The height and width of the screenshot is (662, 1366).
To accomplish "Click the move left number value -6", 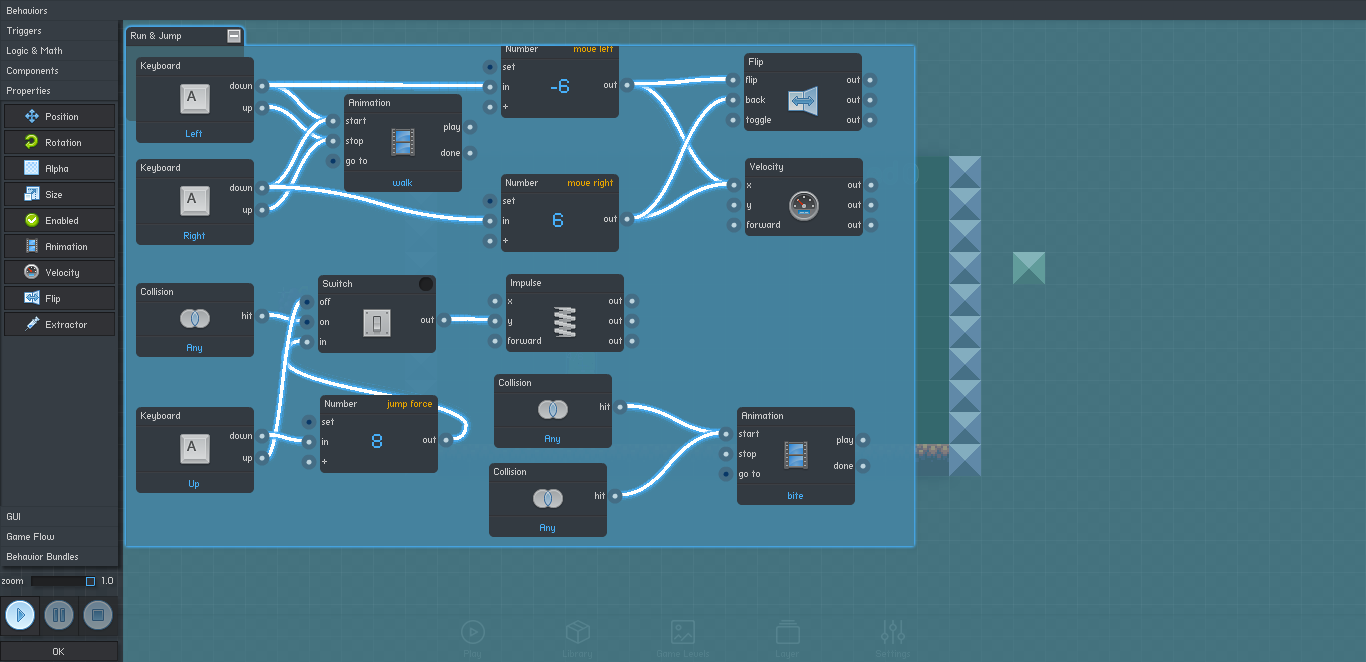I will pyautogui.click(x=559, y=87).
